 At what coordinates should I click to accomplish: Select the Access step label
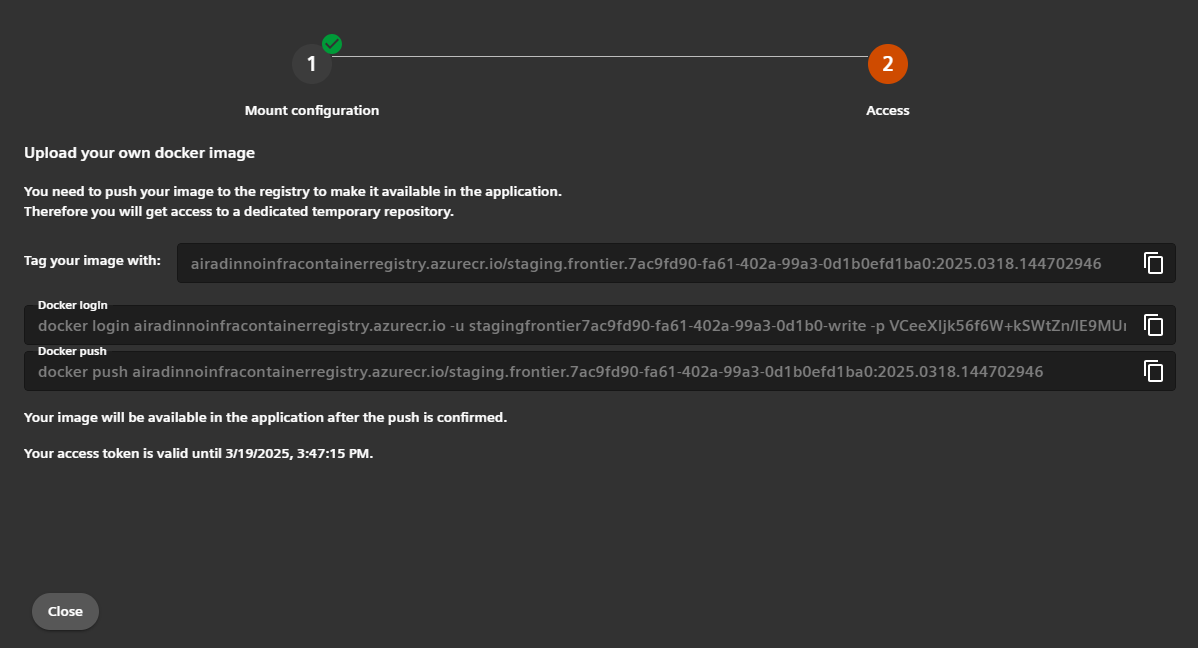coord(887,110)
